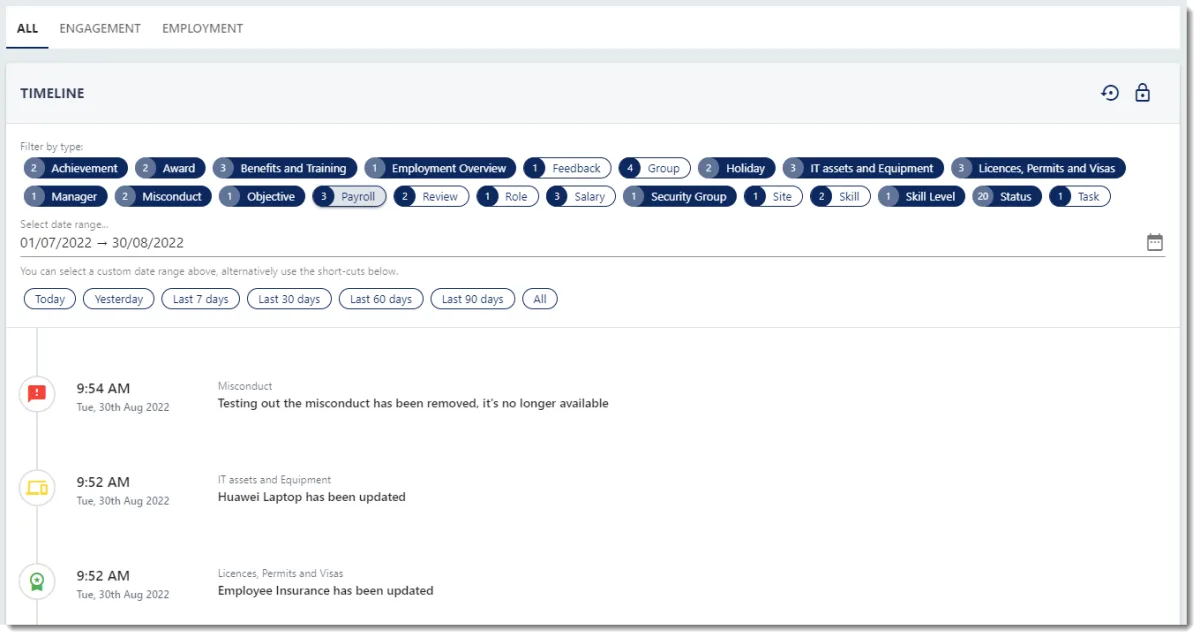Toggle the Holiday filter chip

(x=736, y=168)
